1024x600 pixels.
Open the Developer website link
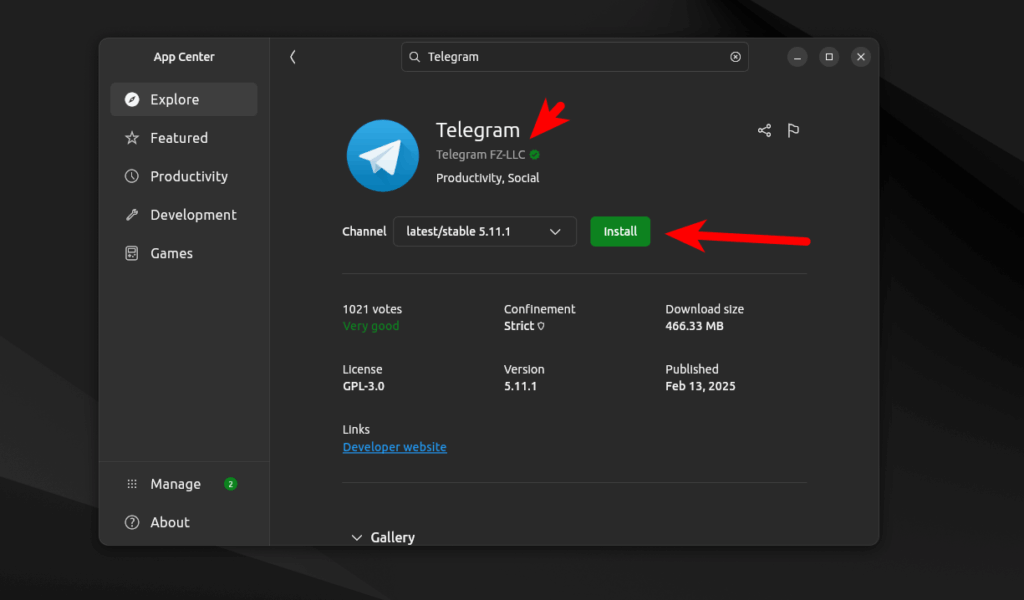point(394,447)
